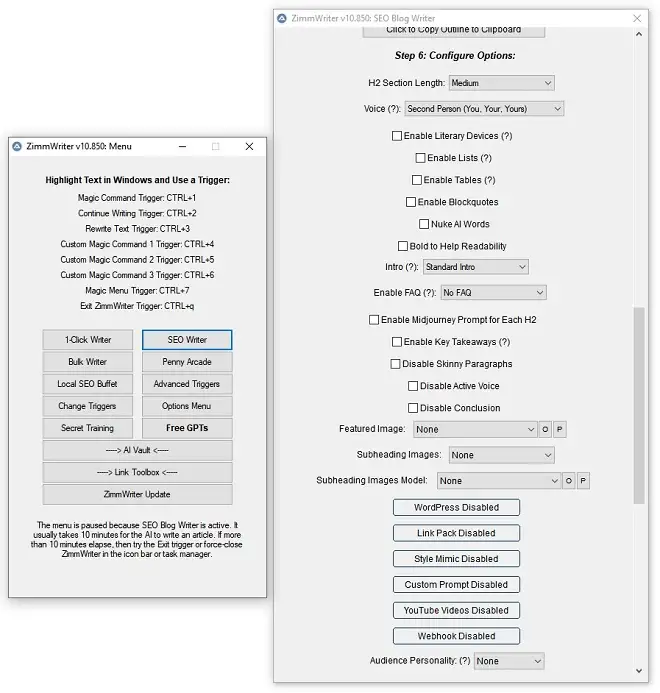Click ZimmWriter logo icon in Menu window title

click(17, 146)
